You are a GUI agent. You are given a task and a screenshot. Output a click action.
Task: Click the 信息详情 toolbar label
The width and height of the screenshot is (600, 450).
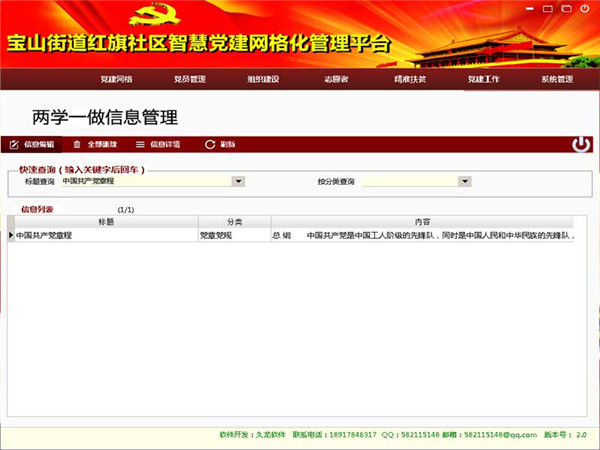[x=165, y=144]
